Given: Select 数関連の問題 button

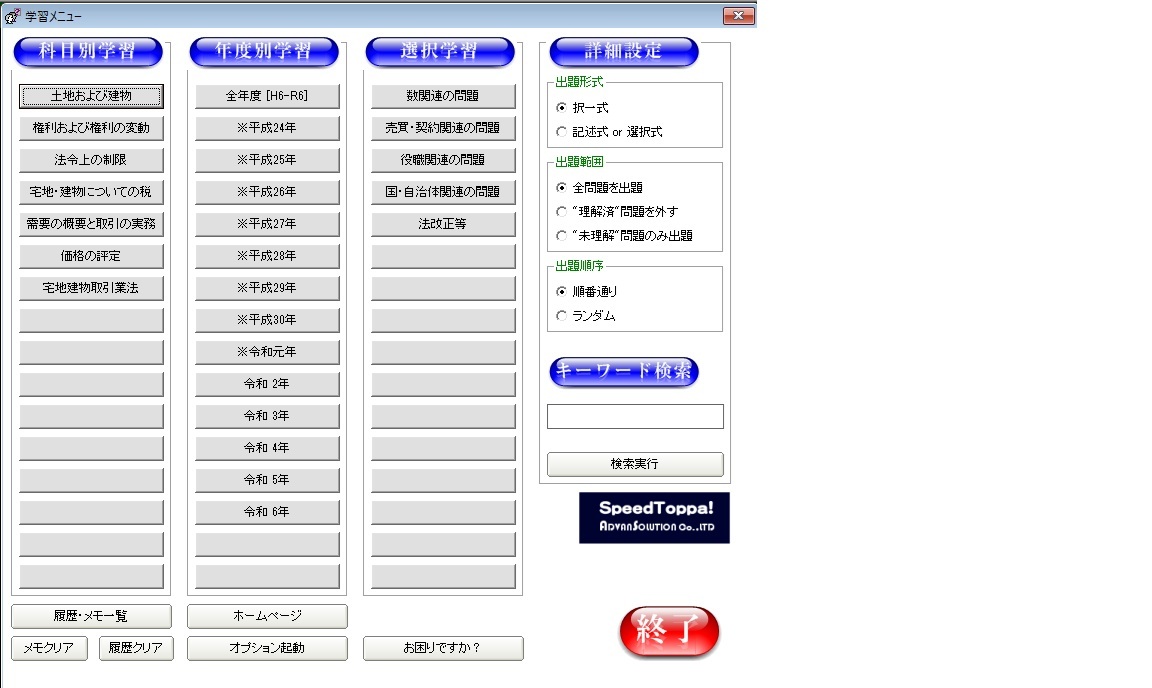Looking at the screenshot, I should coord(443,96).
